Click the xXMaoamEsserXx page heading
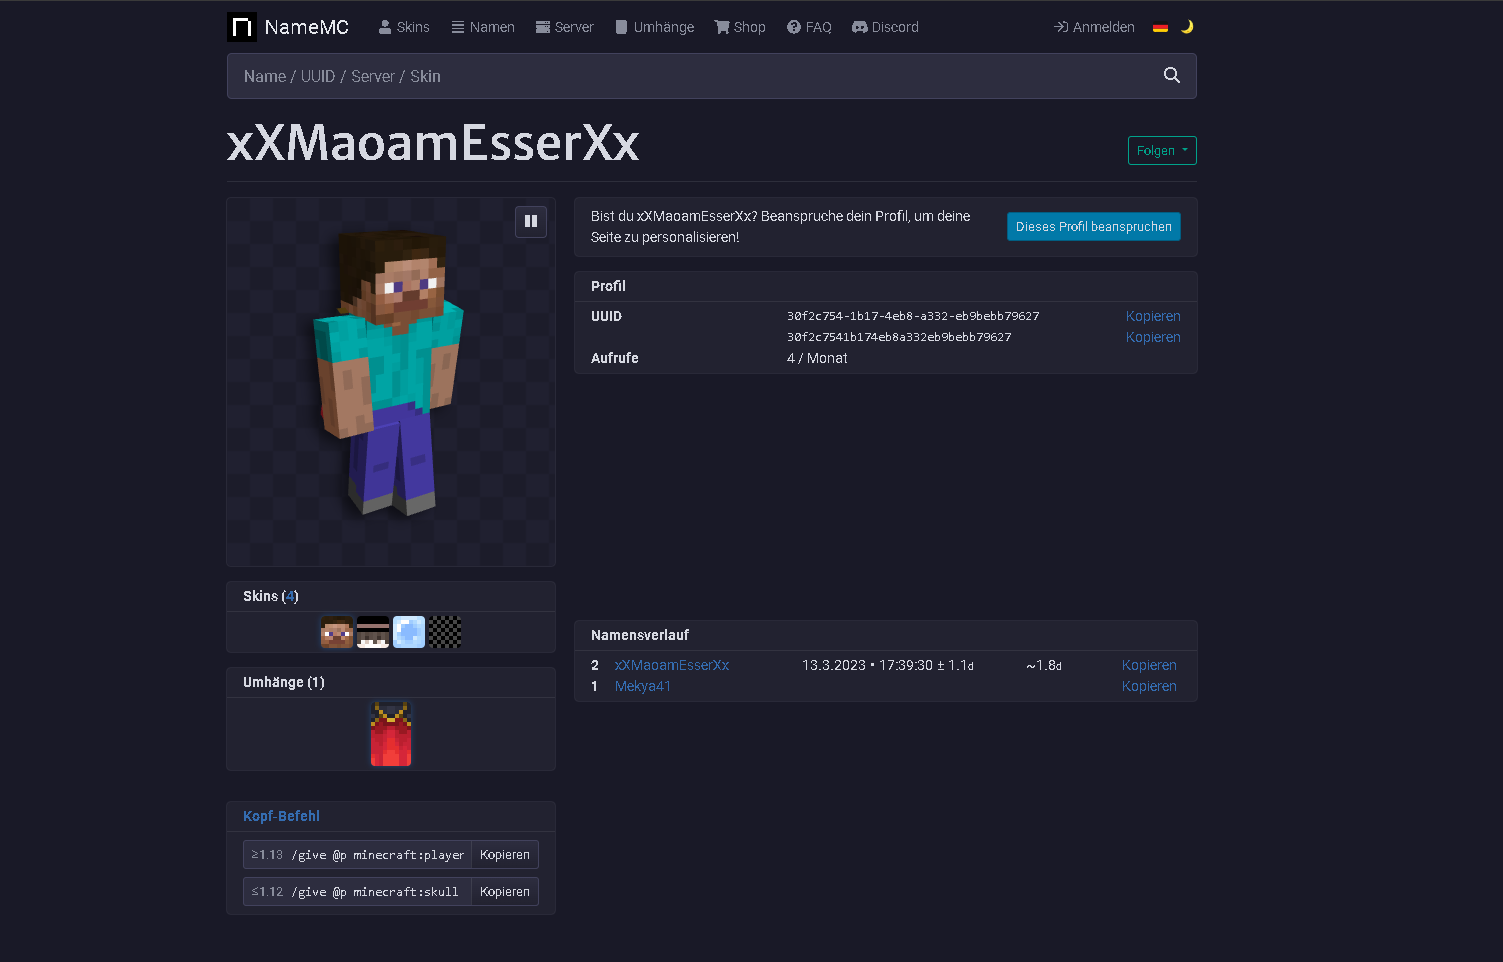The image size is (1503, 962). click(x=433, y=143)
